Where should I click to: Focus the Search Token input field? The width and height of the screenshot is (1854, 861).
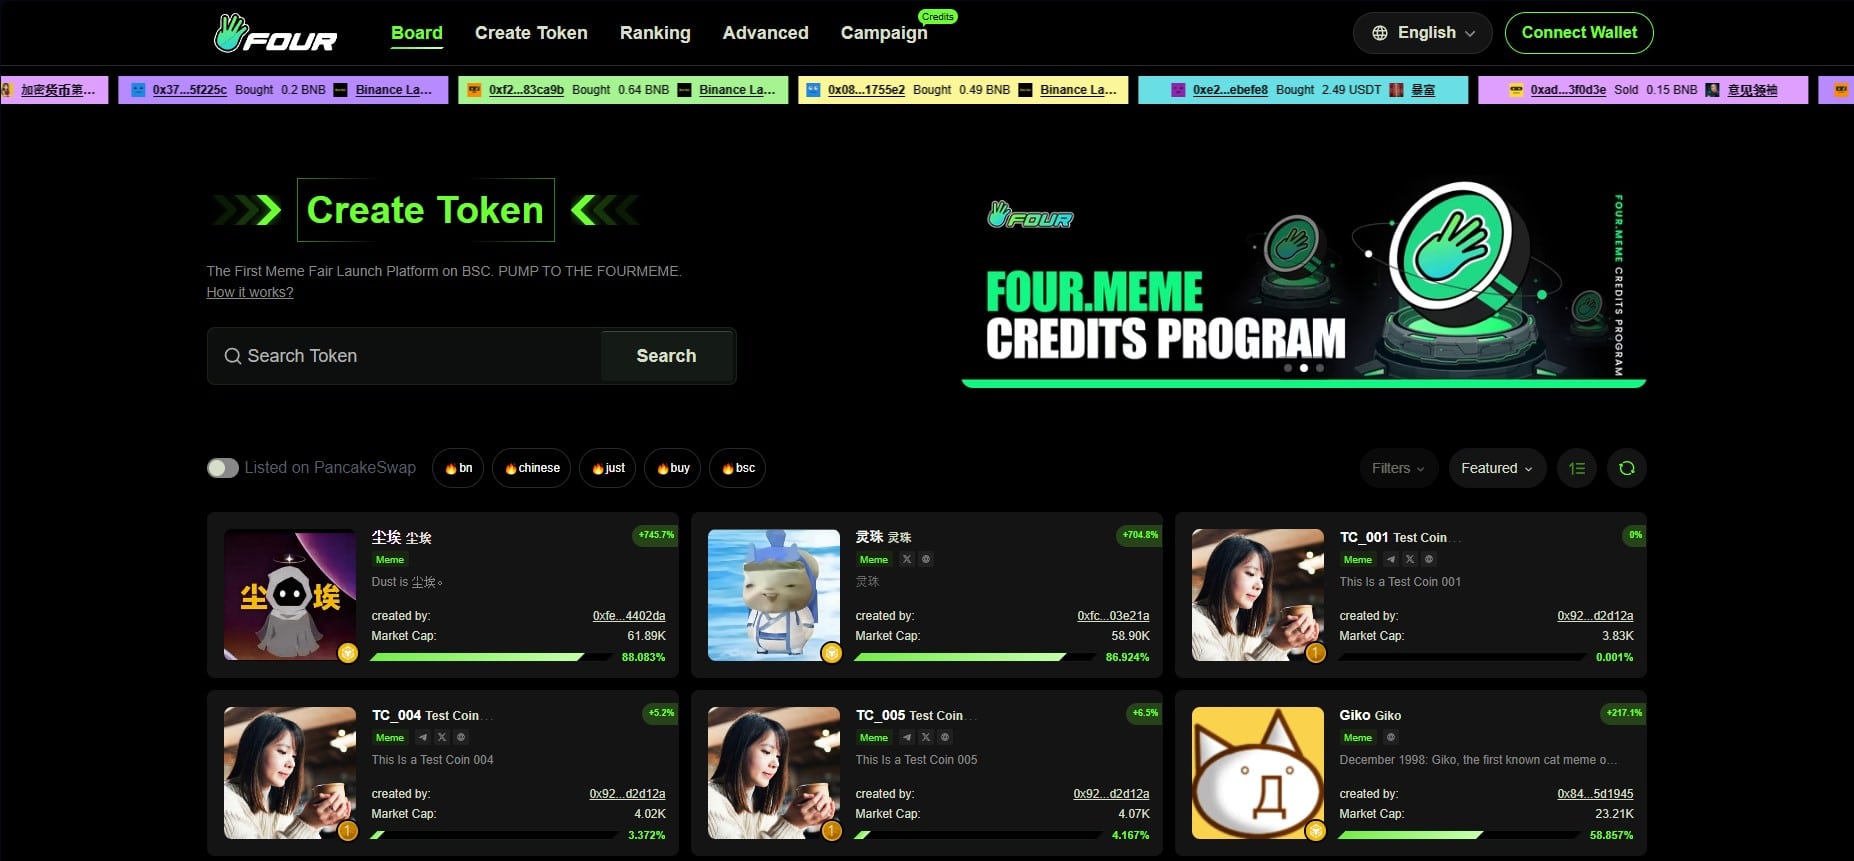point(405,356)
